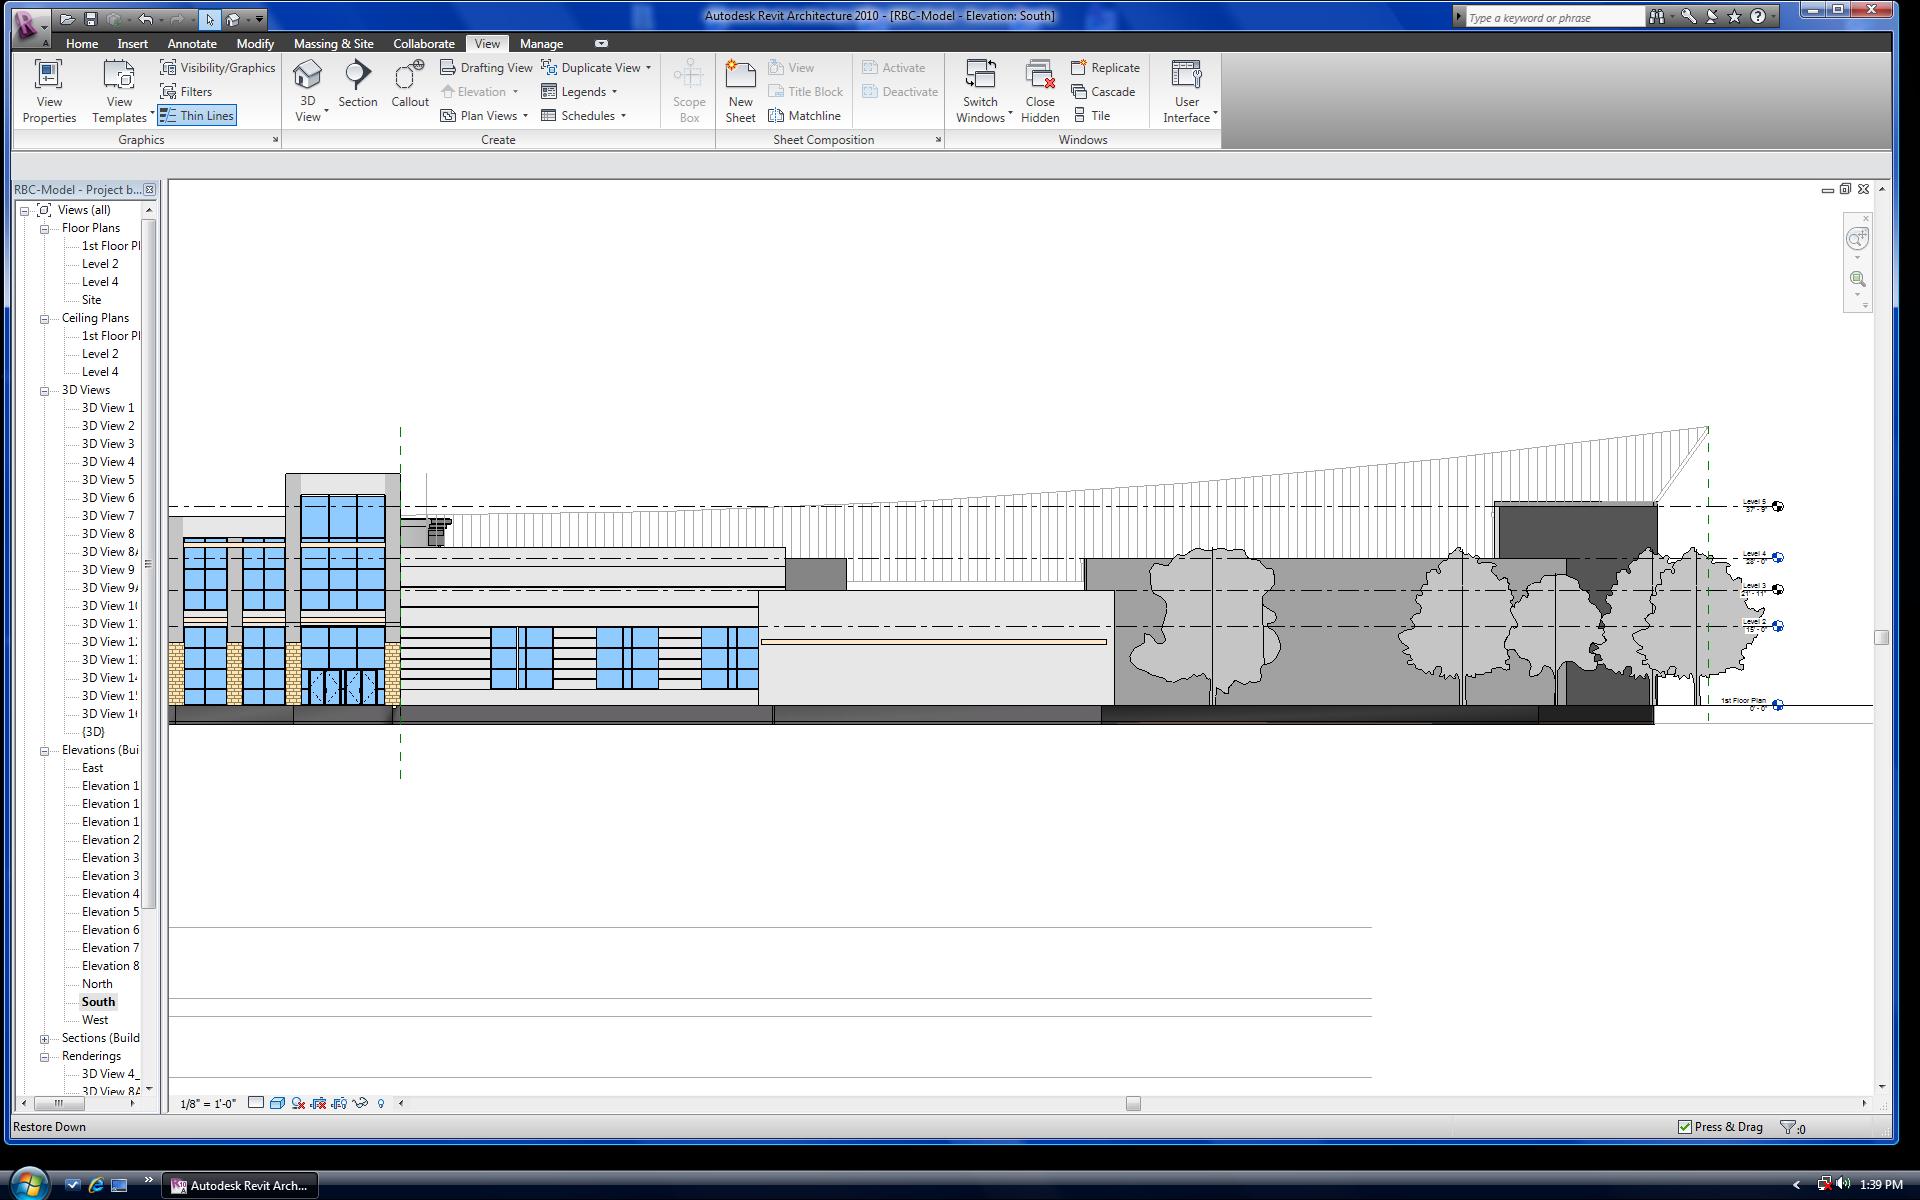This screenshot has height=1200, width=1920.
Task: Select the Callout tool
Action: [409, 77]
